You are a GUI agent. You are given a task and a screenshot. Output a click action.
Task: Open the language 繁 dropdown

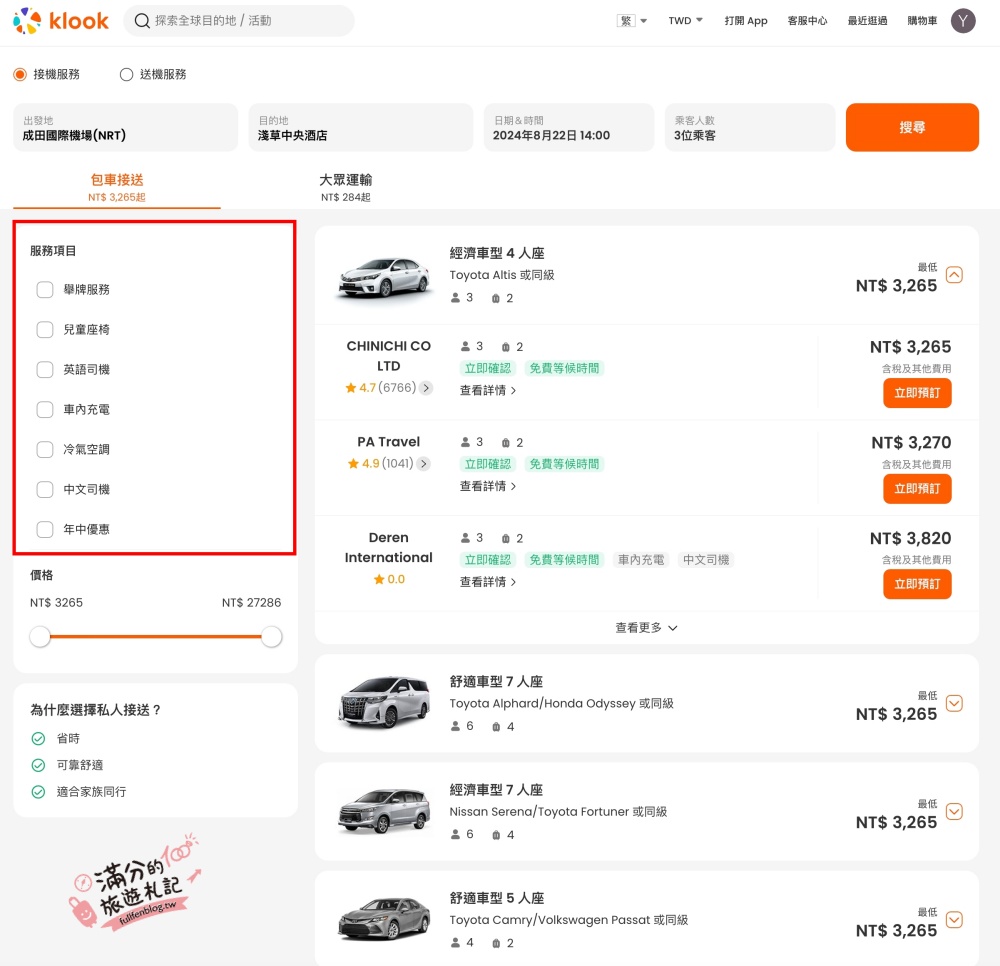click(x=632, y=21)
